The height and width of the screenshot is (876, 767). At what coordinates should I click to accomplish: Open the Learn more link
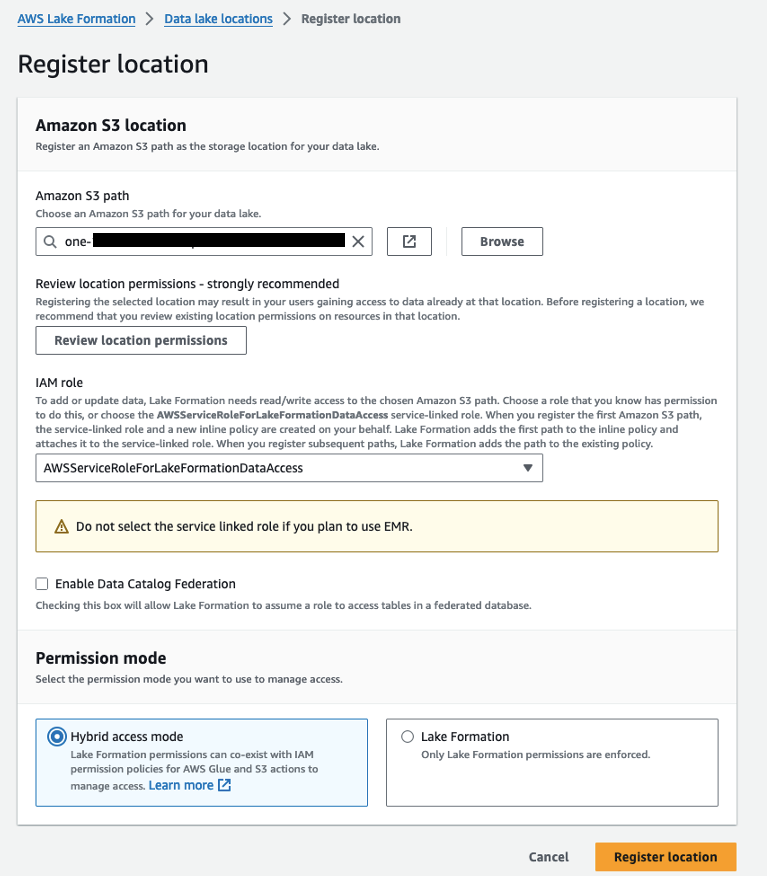(182, 786)
